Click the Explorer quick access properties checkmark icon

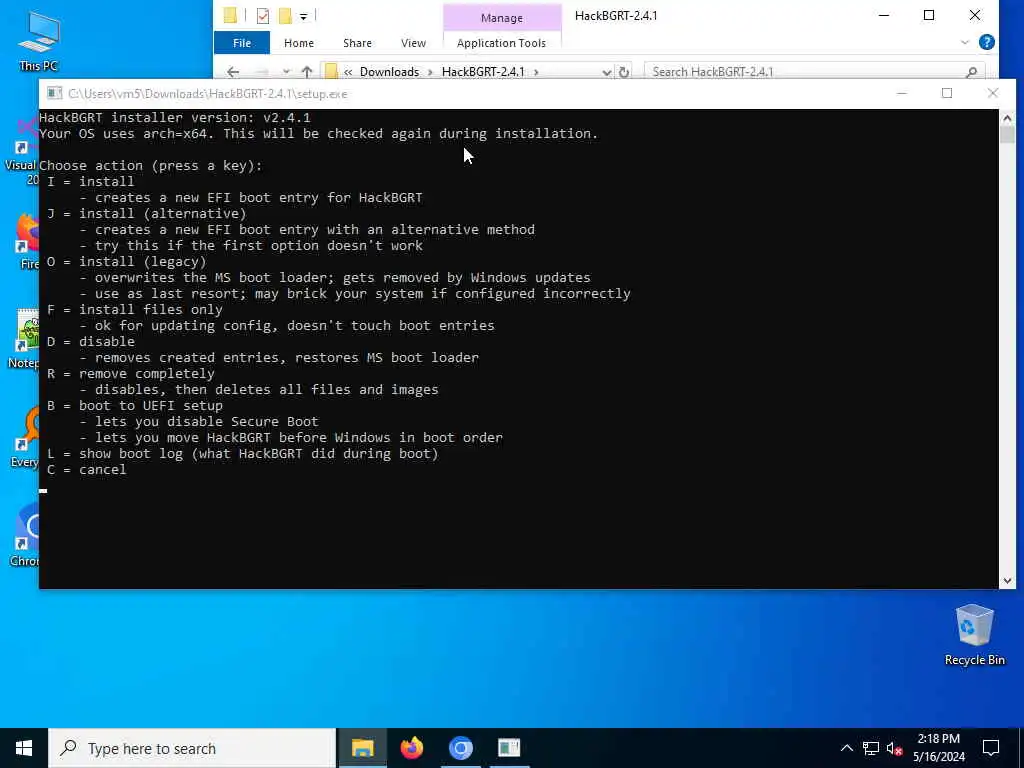click(x=263, y=16)
